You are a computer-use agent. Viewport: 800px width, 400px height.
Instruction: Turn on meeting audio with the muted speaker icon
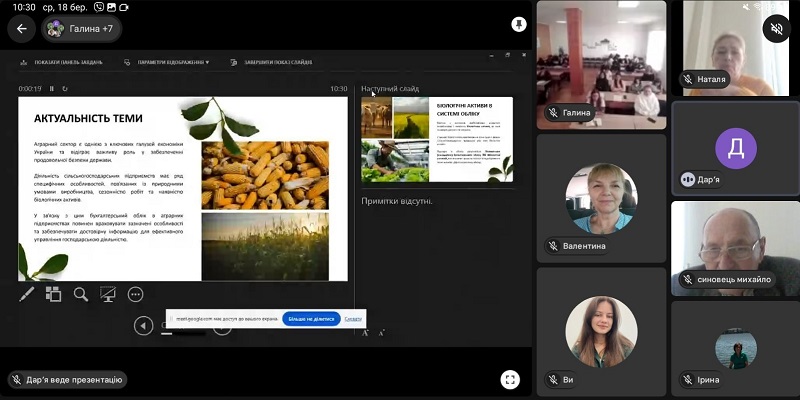[775, 29]
